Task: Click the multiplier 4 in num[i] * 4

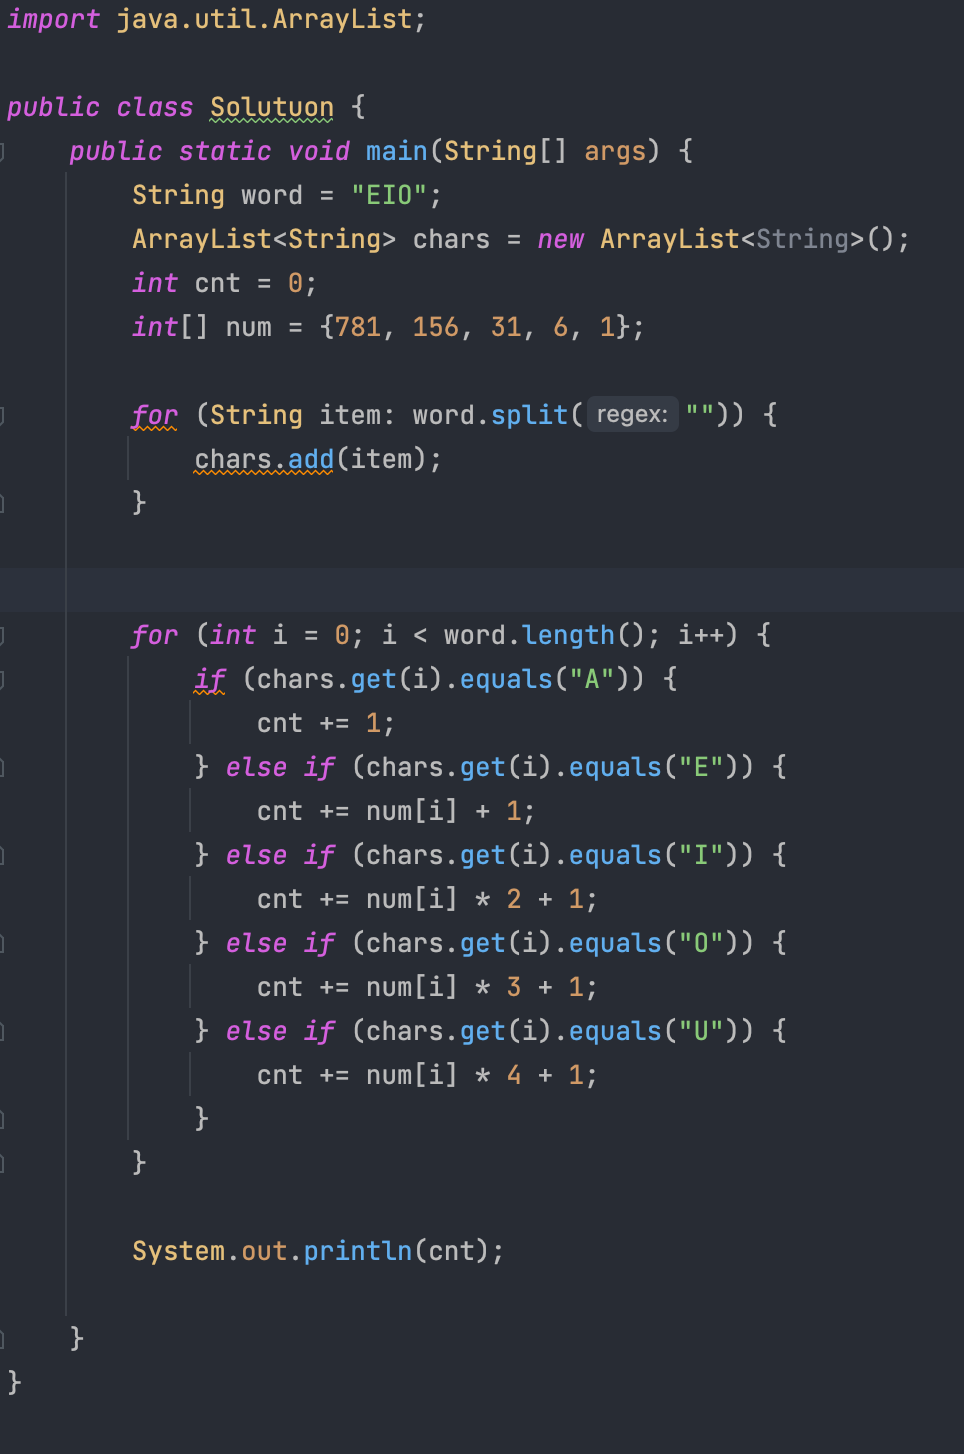Action: click(x=514, y=1075)
